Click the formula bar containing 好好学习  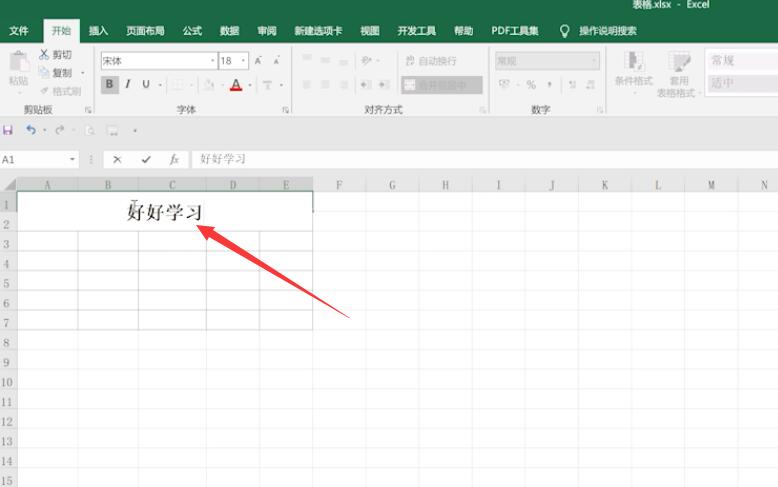[x=484, y=159]
